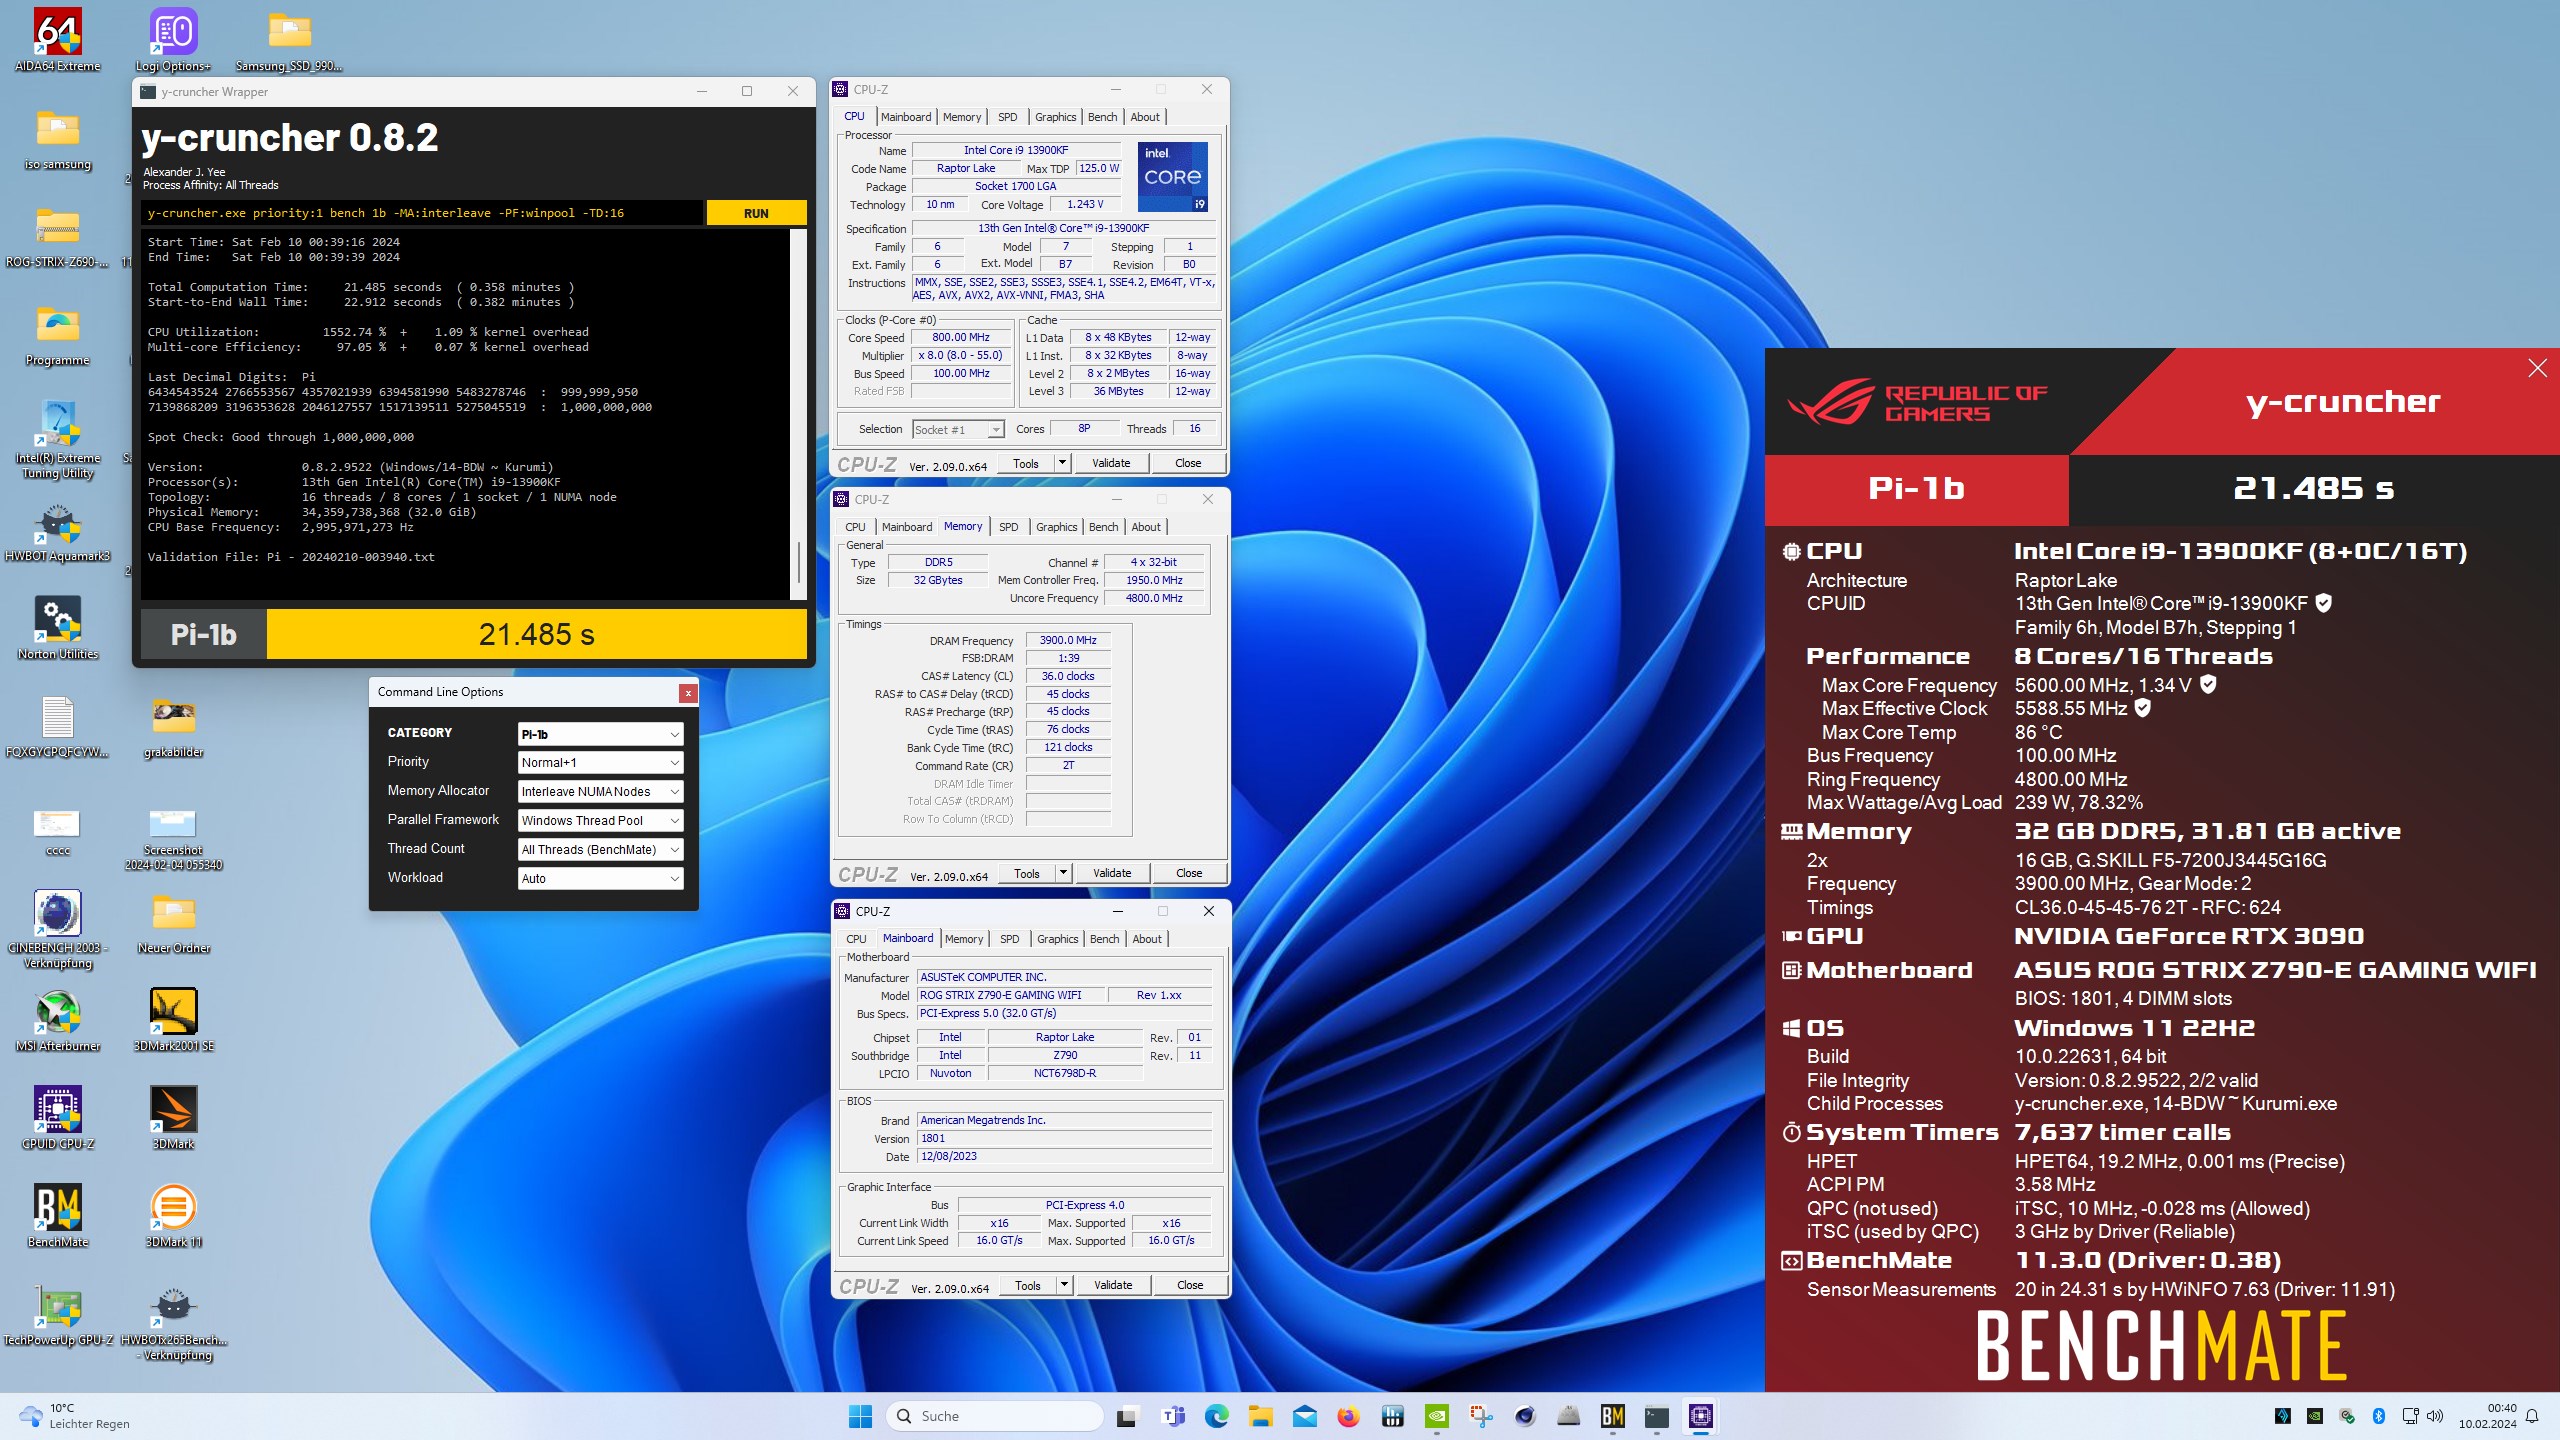
Task: Click the volume speaker tray icon
Action: [x=2434, y=1416]
